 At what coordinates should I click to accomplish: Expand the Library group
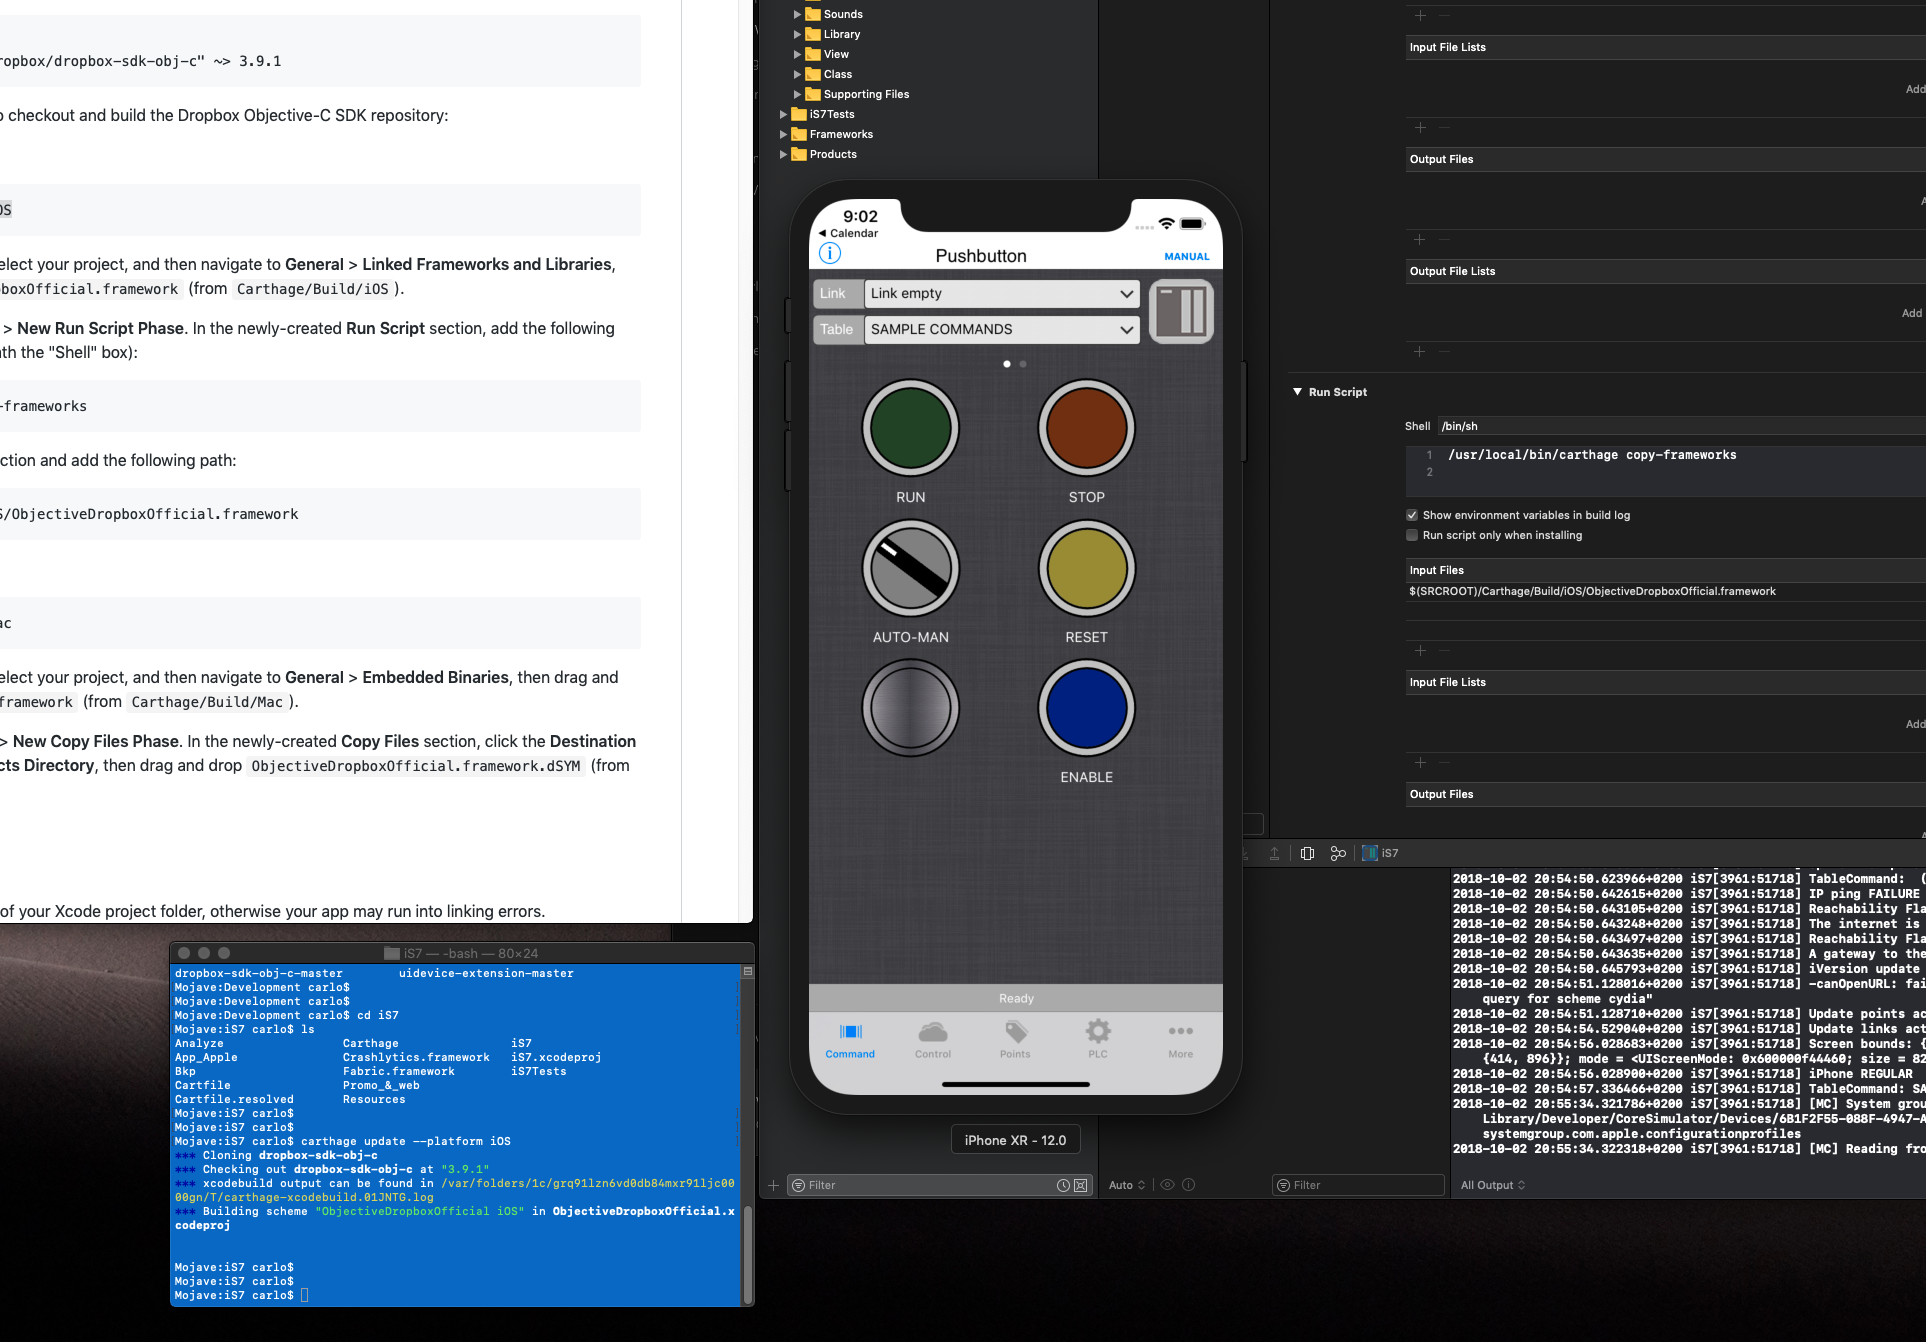798,34
